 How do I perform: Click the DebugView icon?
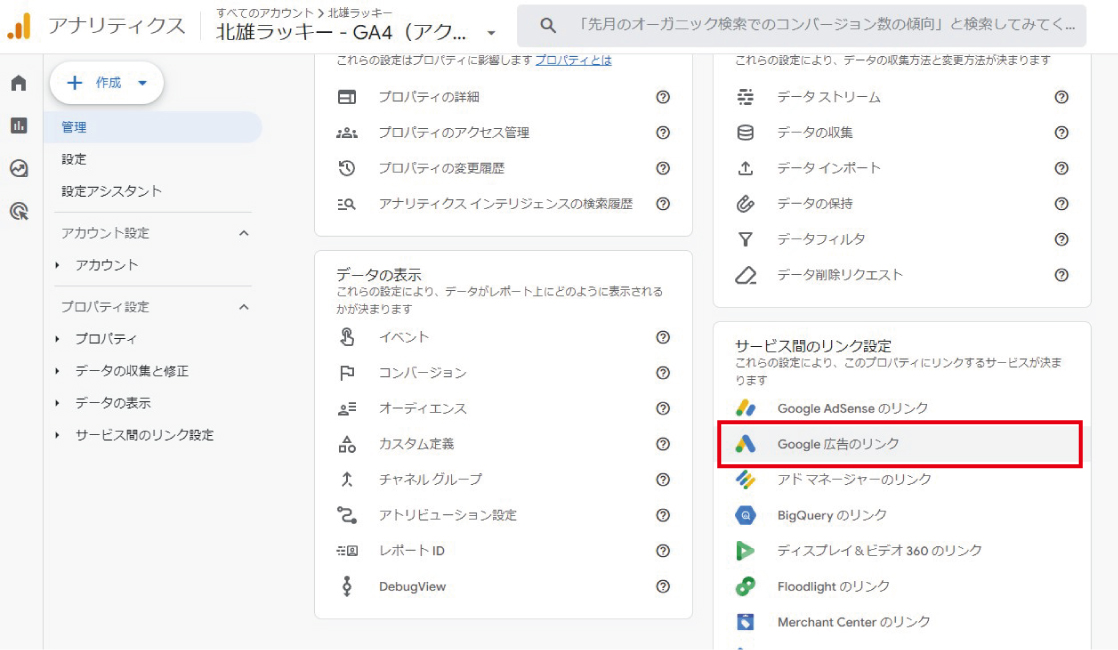tap(347, 586)
